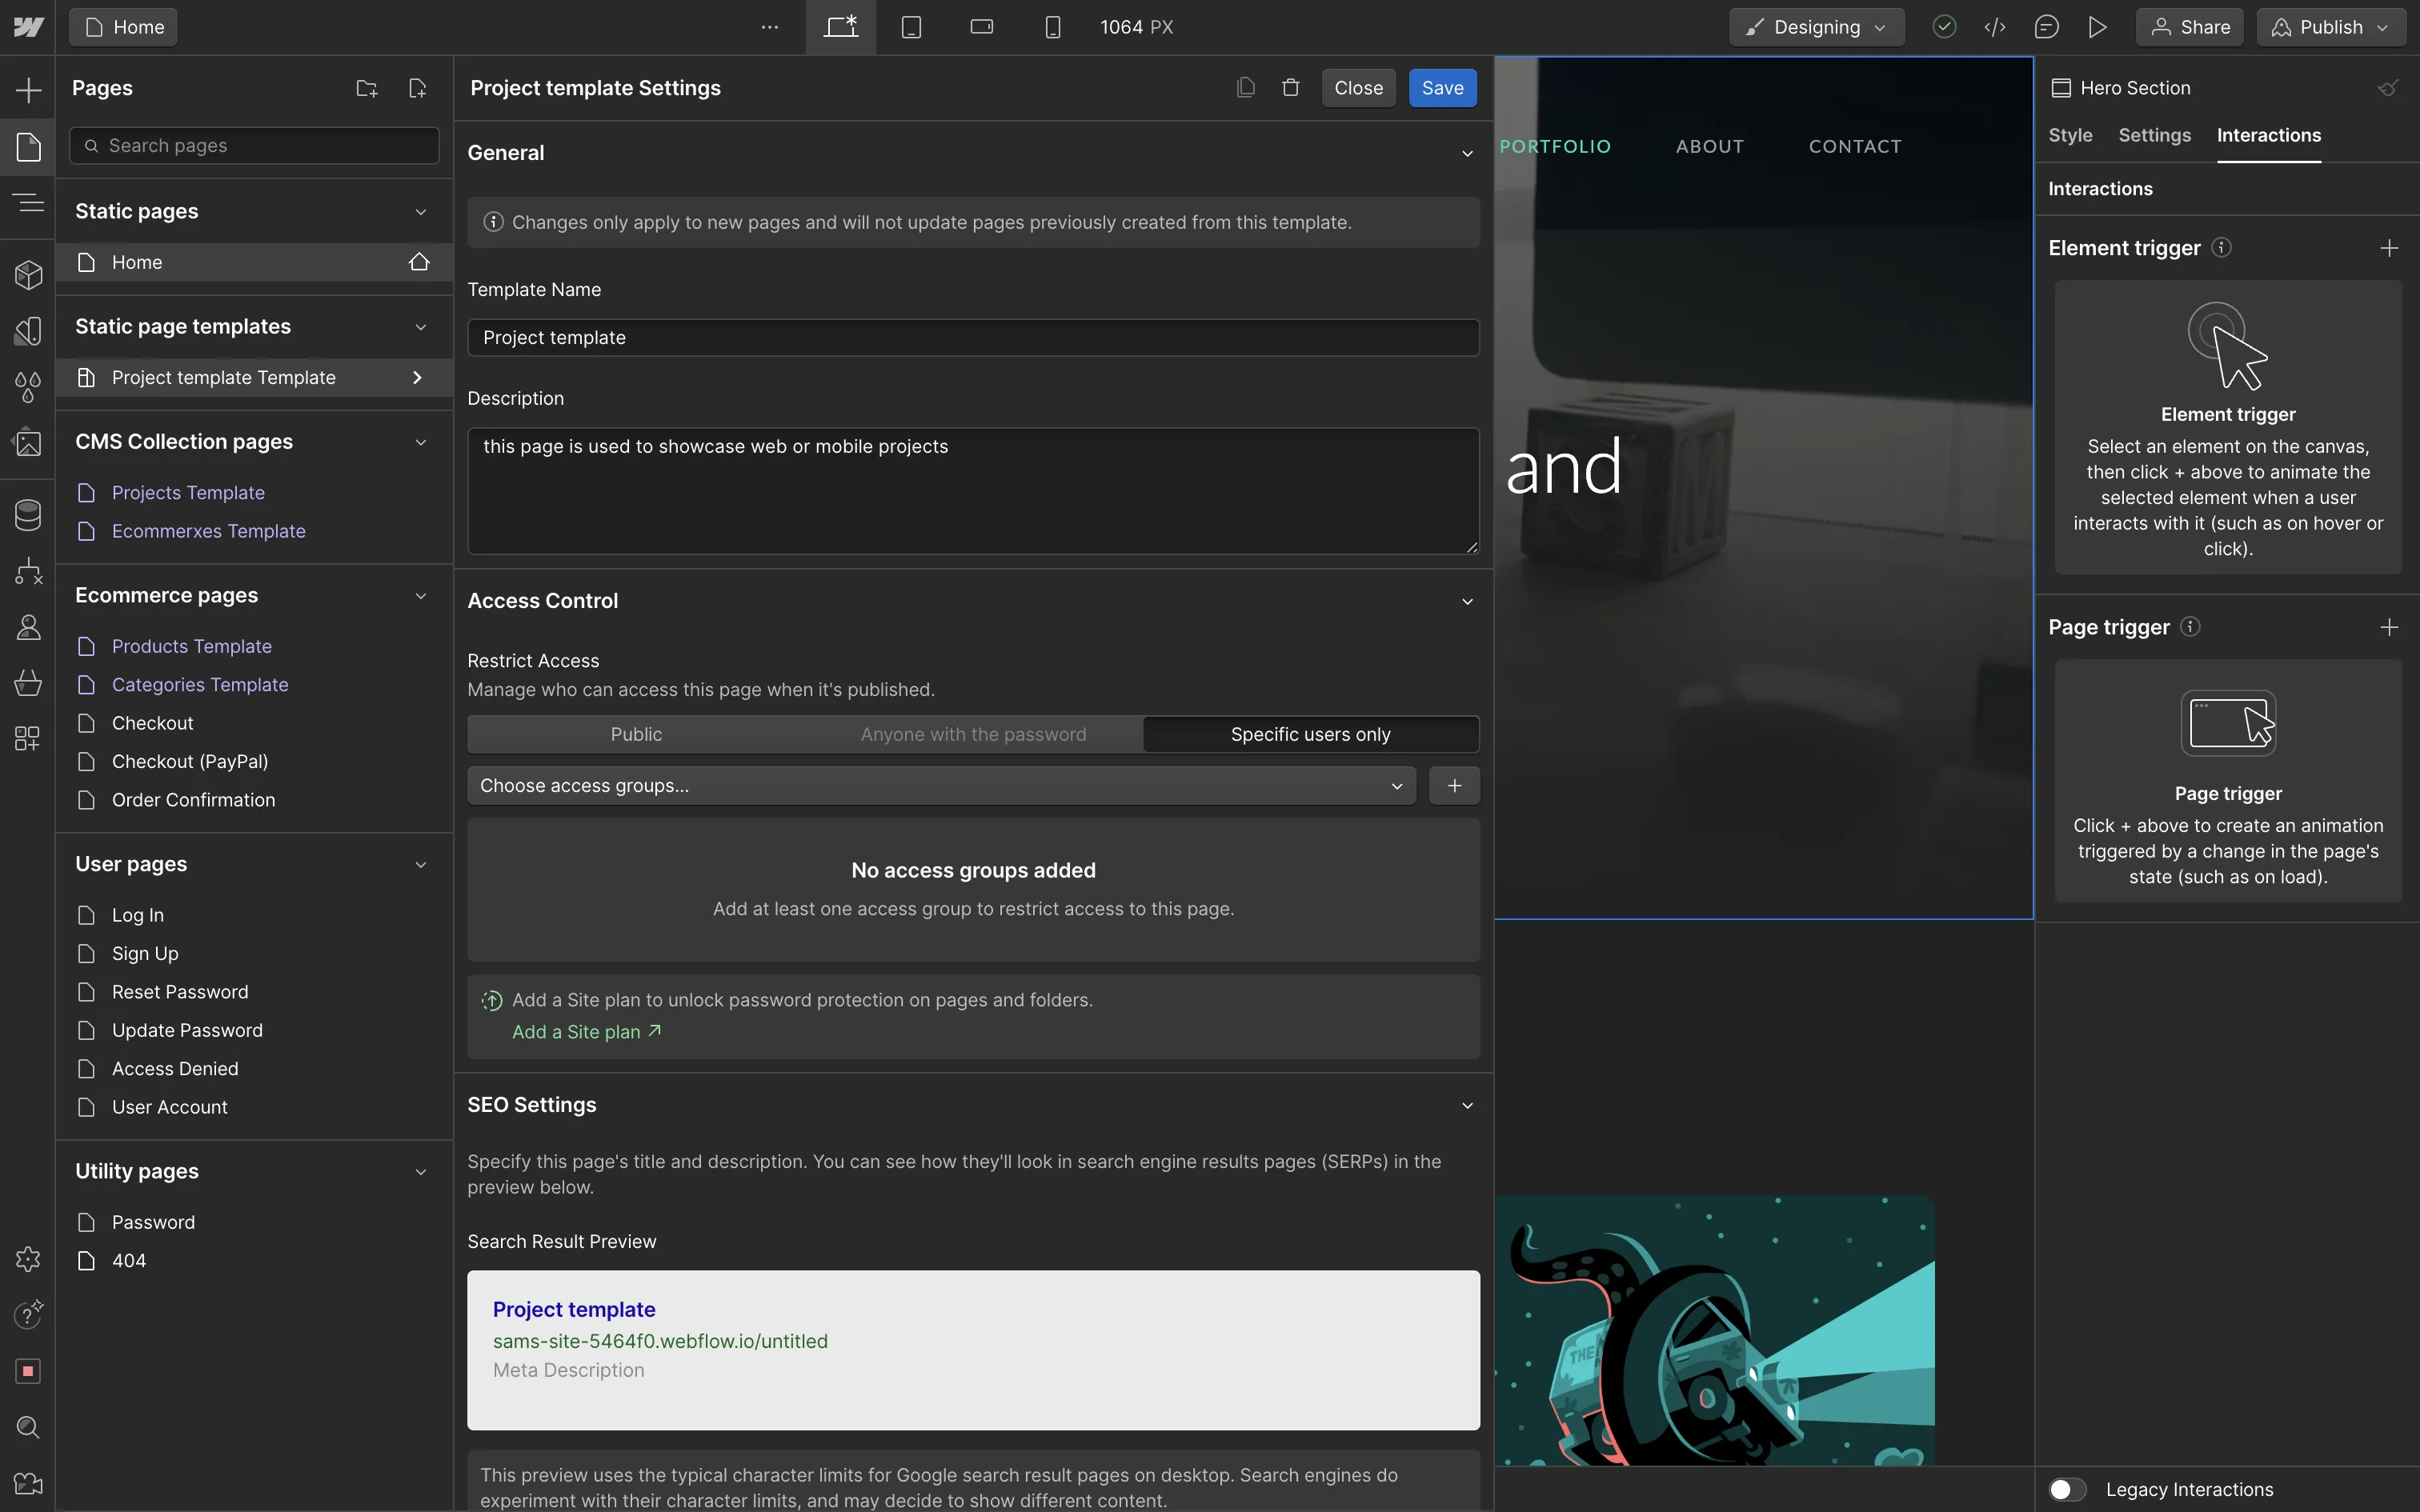Collapse the Static pages section
Viewport: 2420px width, 1512px height.
click(420, 211)
